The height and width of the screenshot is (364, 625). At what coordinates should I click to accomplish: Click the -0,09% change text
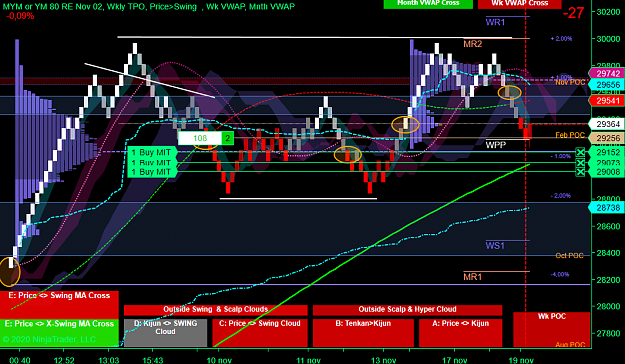(20, 16)
